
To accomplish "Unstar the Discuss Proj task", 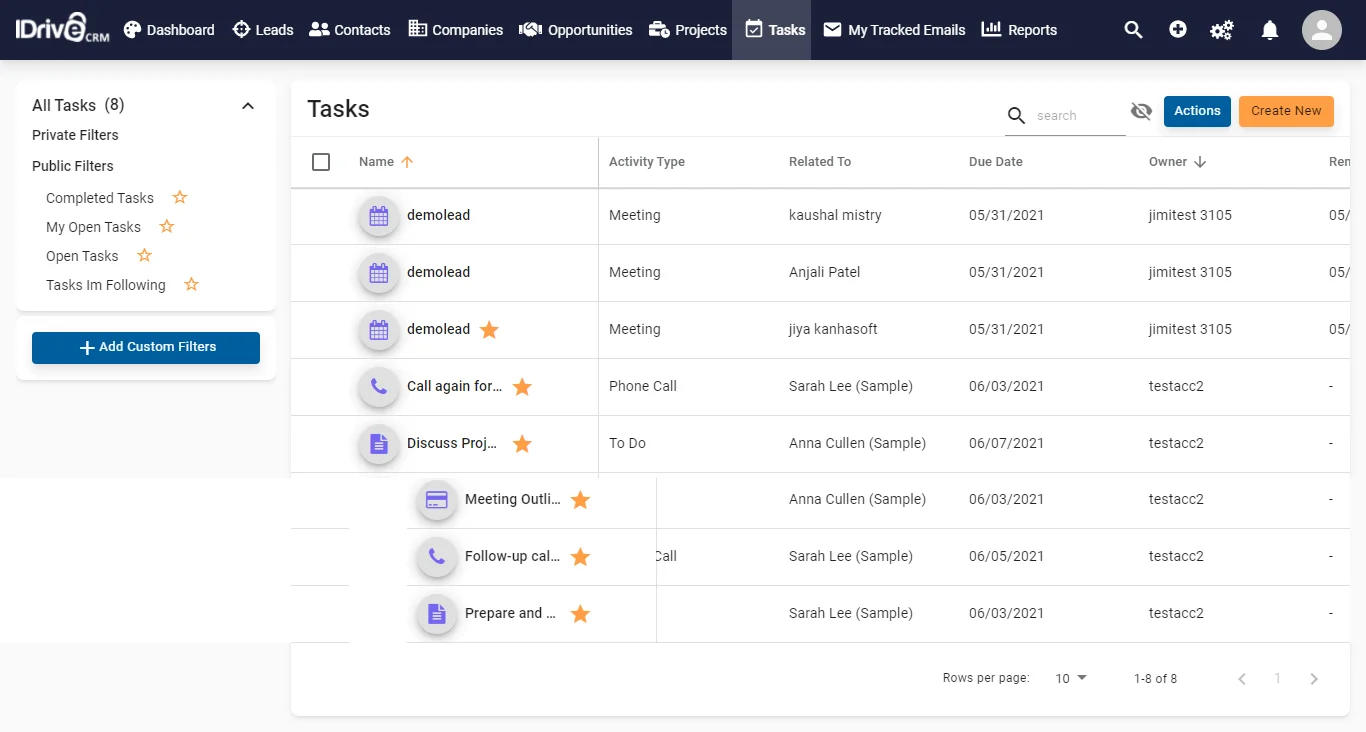I will click(x=522, y=443).
